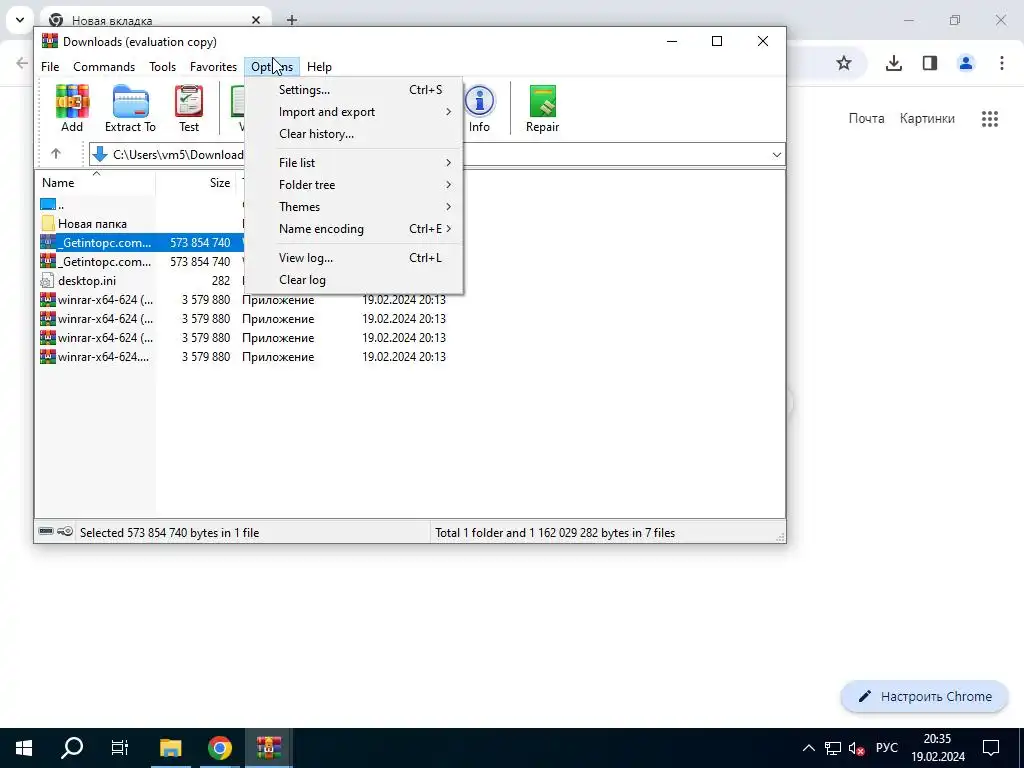
Task: Open the Tools menu
Action: [x=162, y=67]
